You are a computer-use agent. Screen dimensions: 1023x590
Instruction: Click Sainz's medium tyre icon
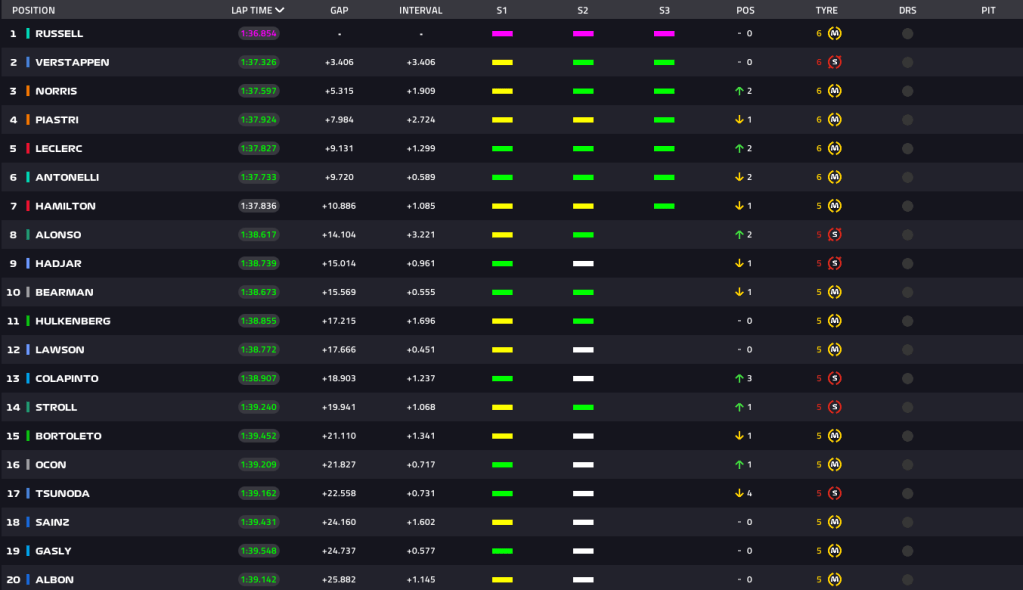(834, 521)
